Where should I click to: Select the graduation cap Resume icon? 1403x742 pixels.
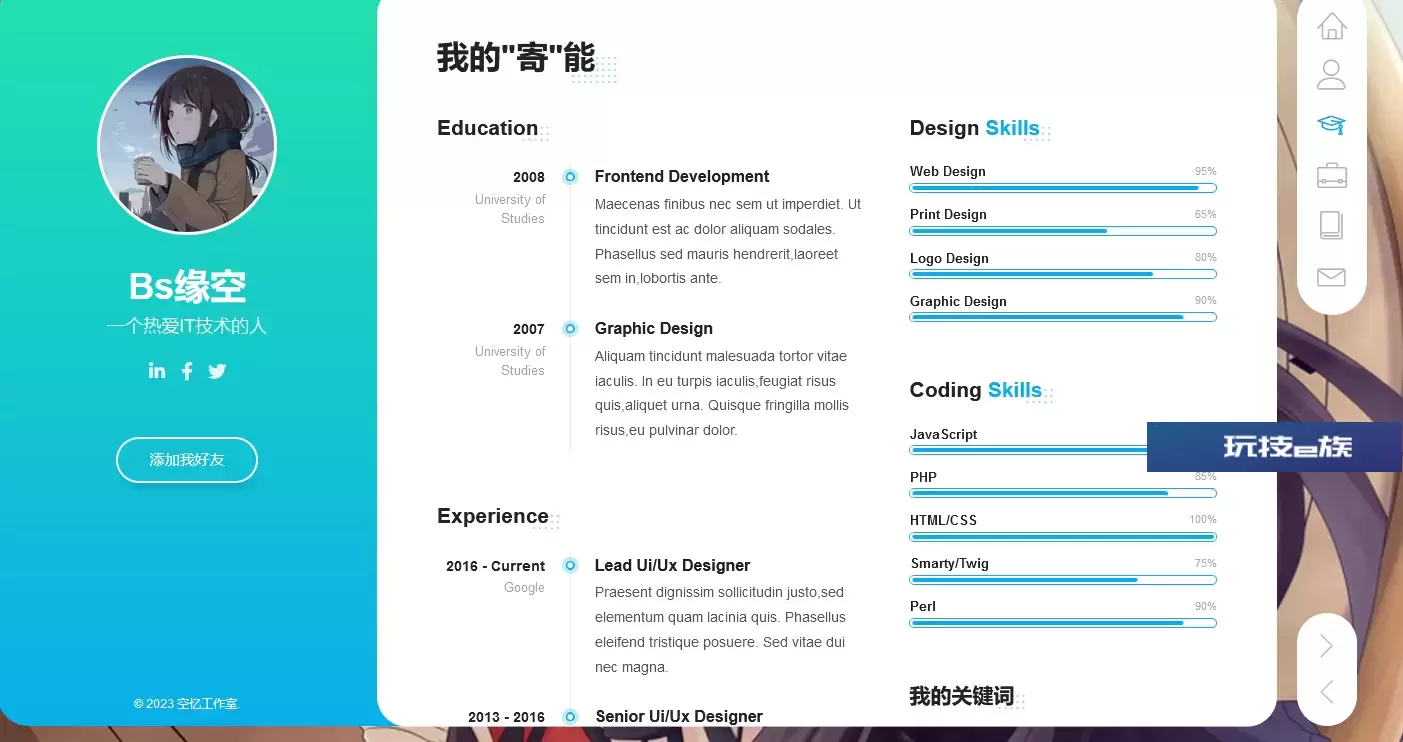coord(1331,124)
